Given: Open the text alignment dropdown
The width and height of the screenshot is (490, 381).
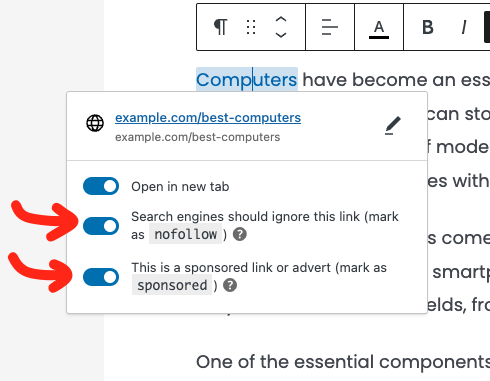Looking at the screenshot, I should click(x=330, y=27).
